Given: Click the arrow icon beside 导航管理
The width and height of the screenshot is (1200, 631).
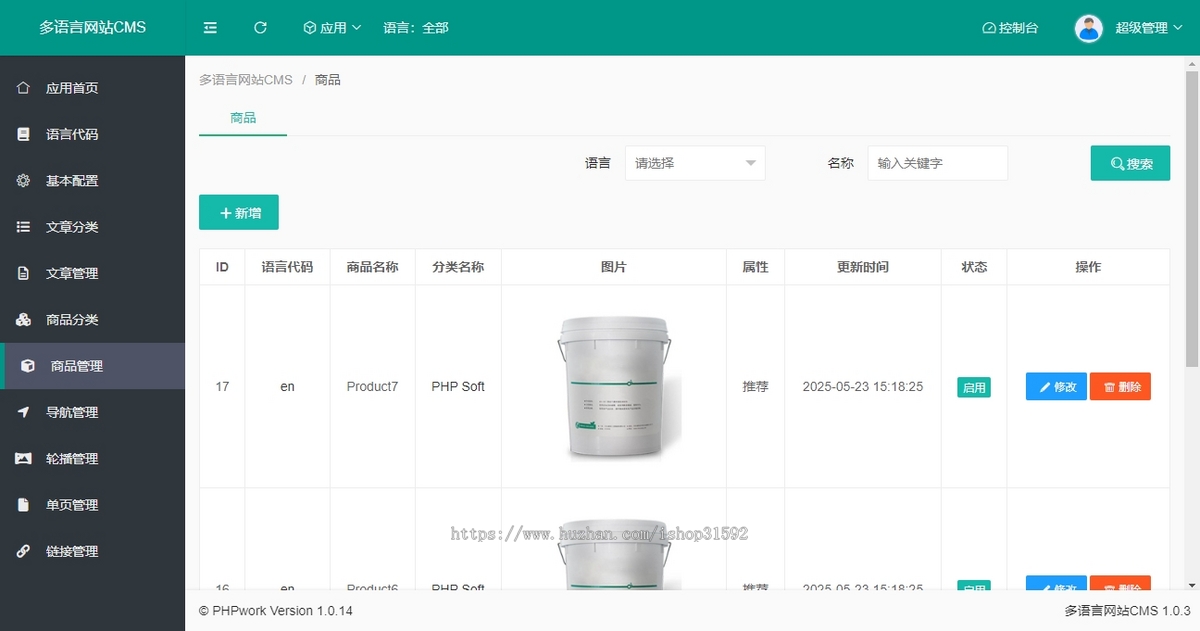Looking at the screenshot, I should (x=23, y=412).
